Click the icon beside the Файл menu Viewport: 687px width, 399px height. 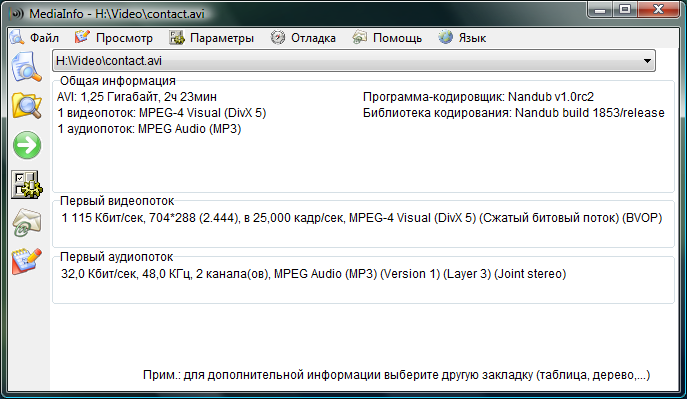pos(18,38)
